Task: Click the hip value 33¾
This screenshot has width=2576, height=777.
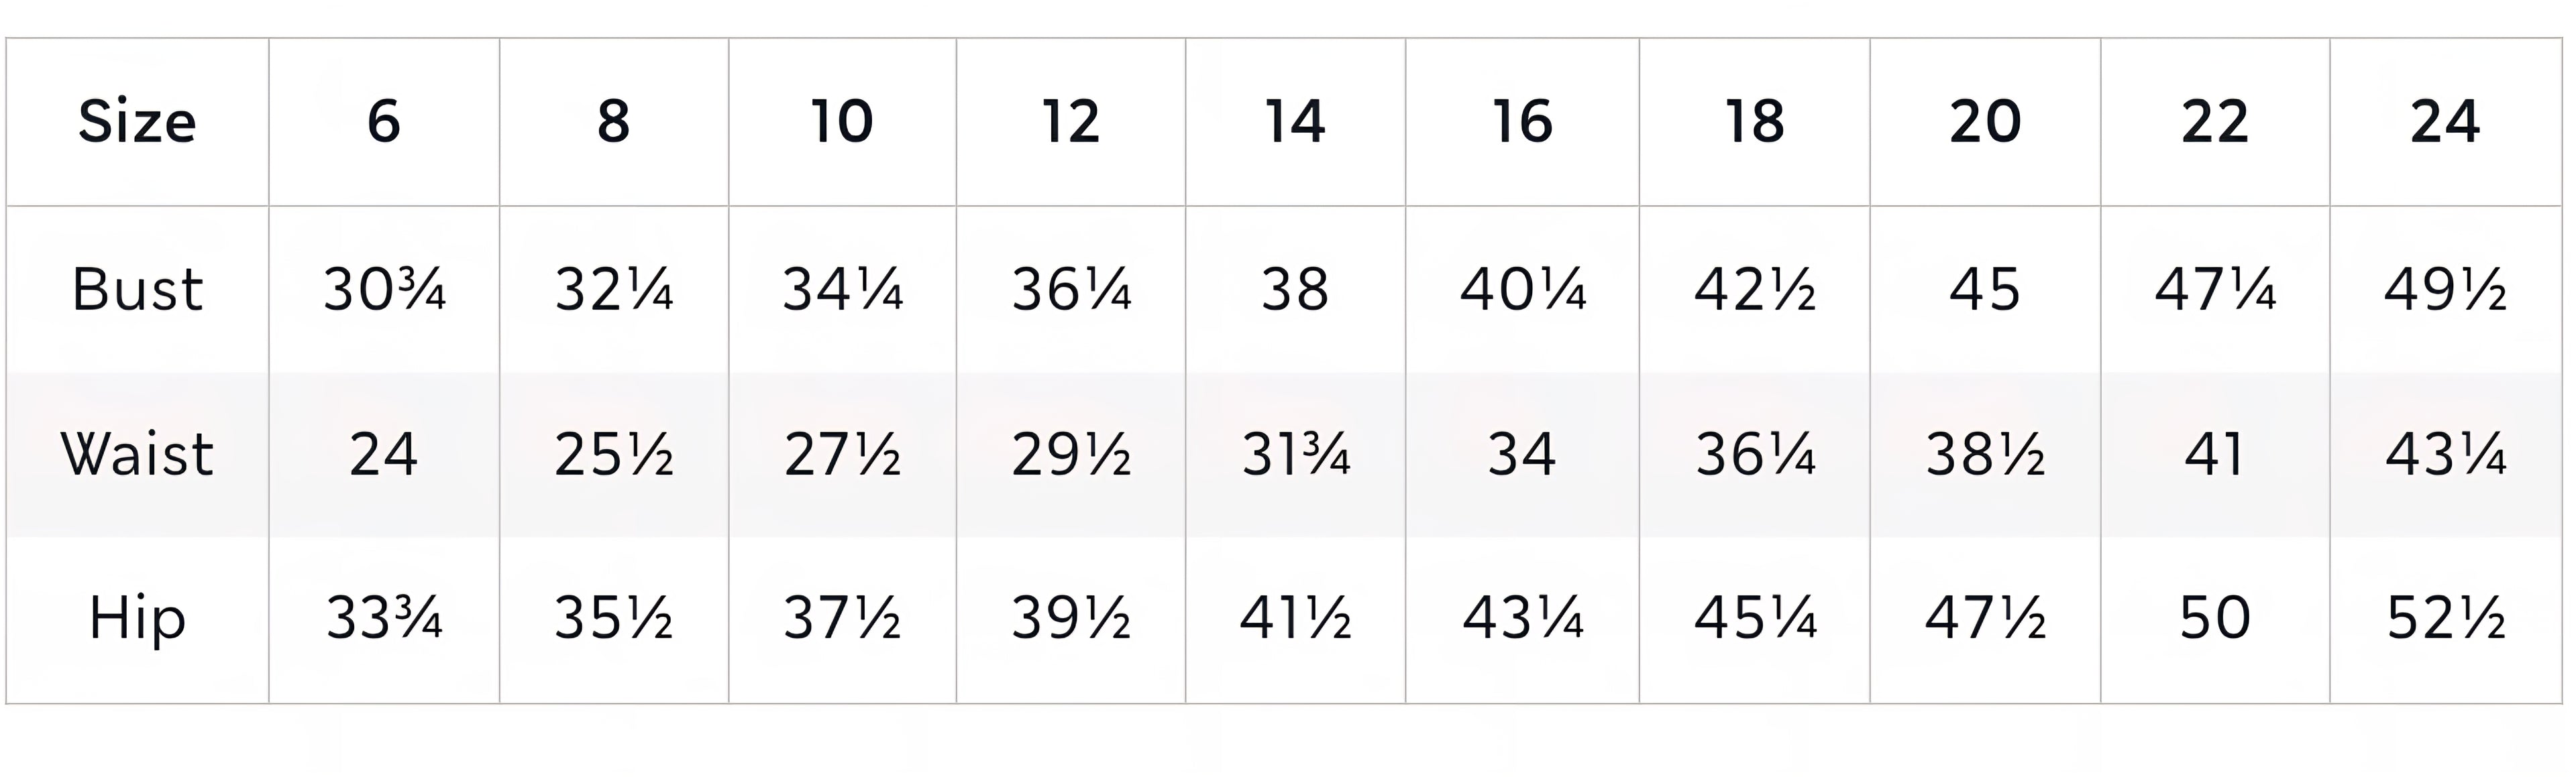Action: [x=384, y=618]
